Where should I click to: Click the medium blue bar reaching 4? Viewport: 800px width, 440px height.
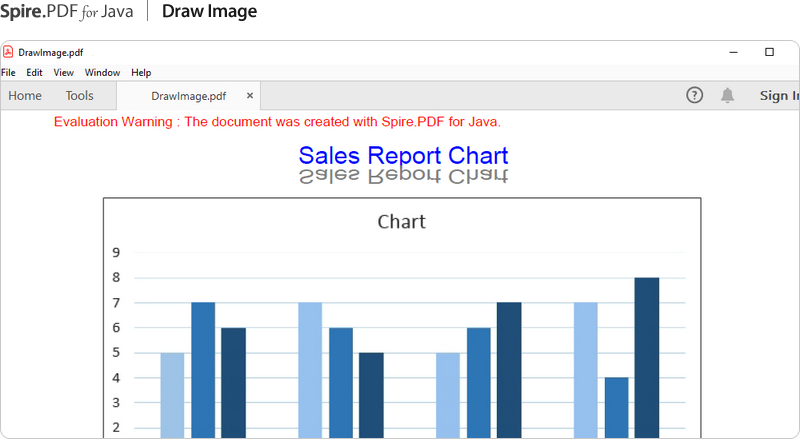pos(616,406)
